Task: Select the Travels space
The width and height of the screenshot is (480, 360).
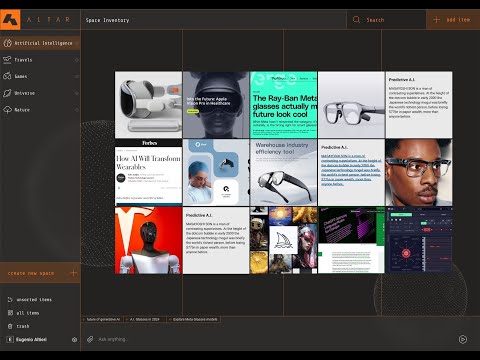Action: point(40,60)
